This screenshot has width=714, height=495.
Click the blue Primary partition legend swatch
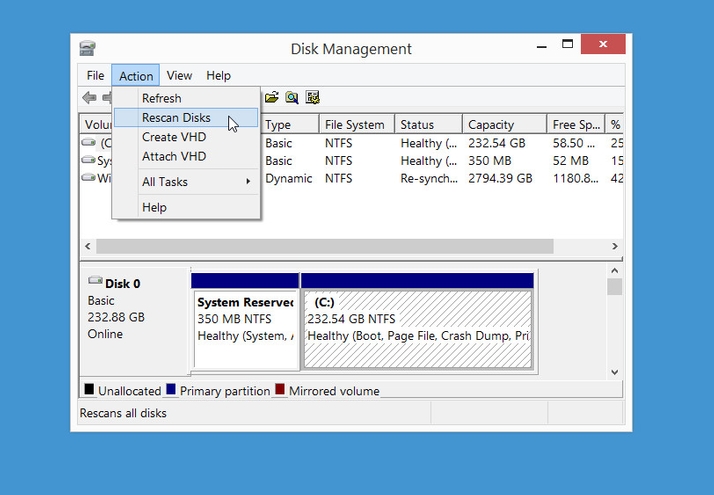(x=171, y=390)
